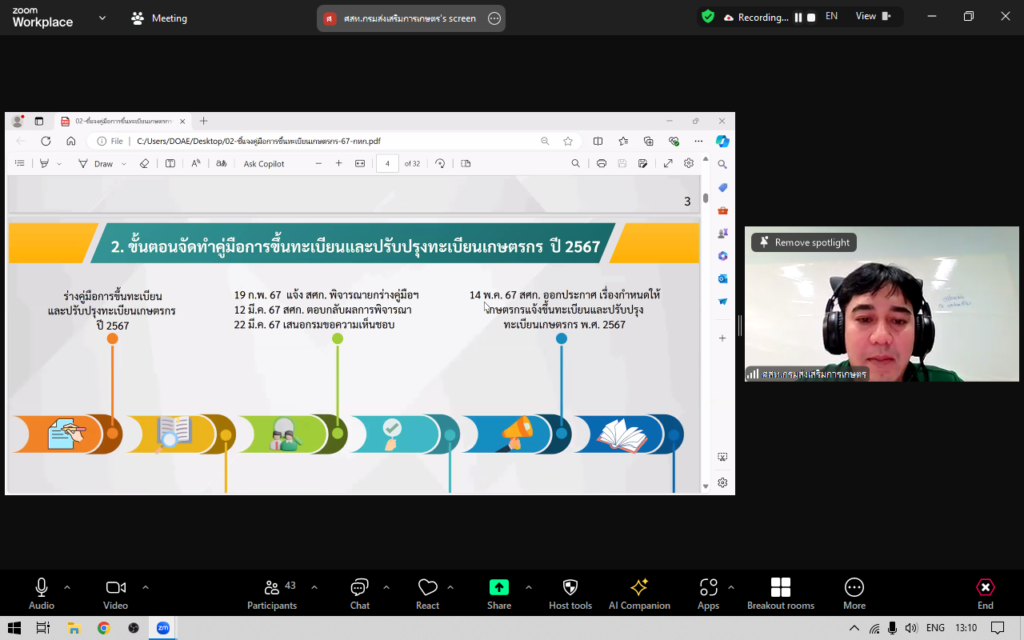The image size is (1024, 640).
Task: Open the View layout dropdown
Action: (871, 17)
